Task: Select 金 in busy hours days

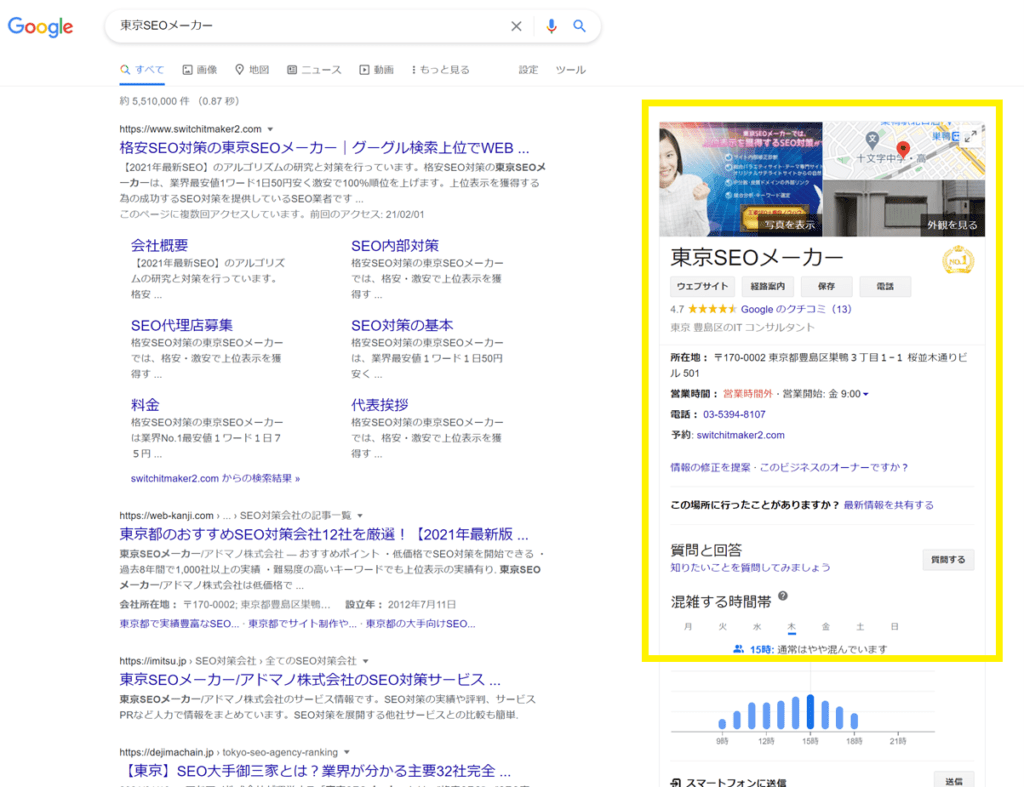Action: 825,626
